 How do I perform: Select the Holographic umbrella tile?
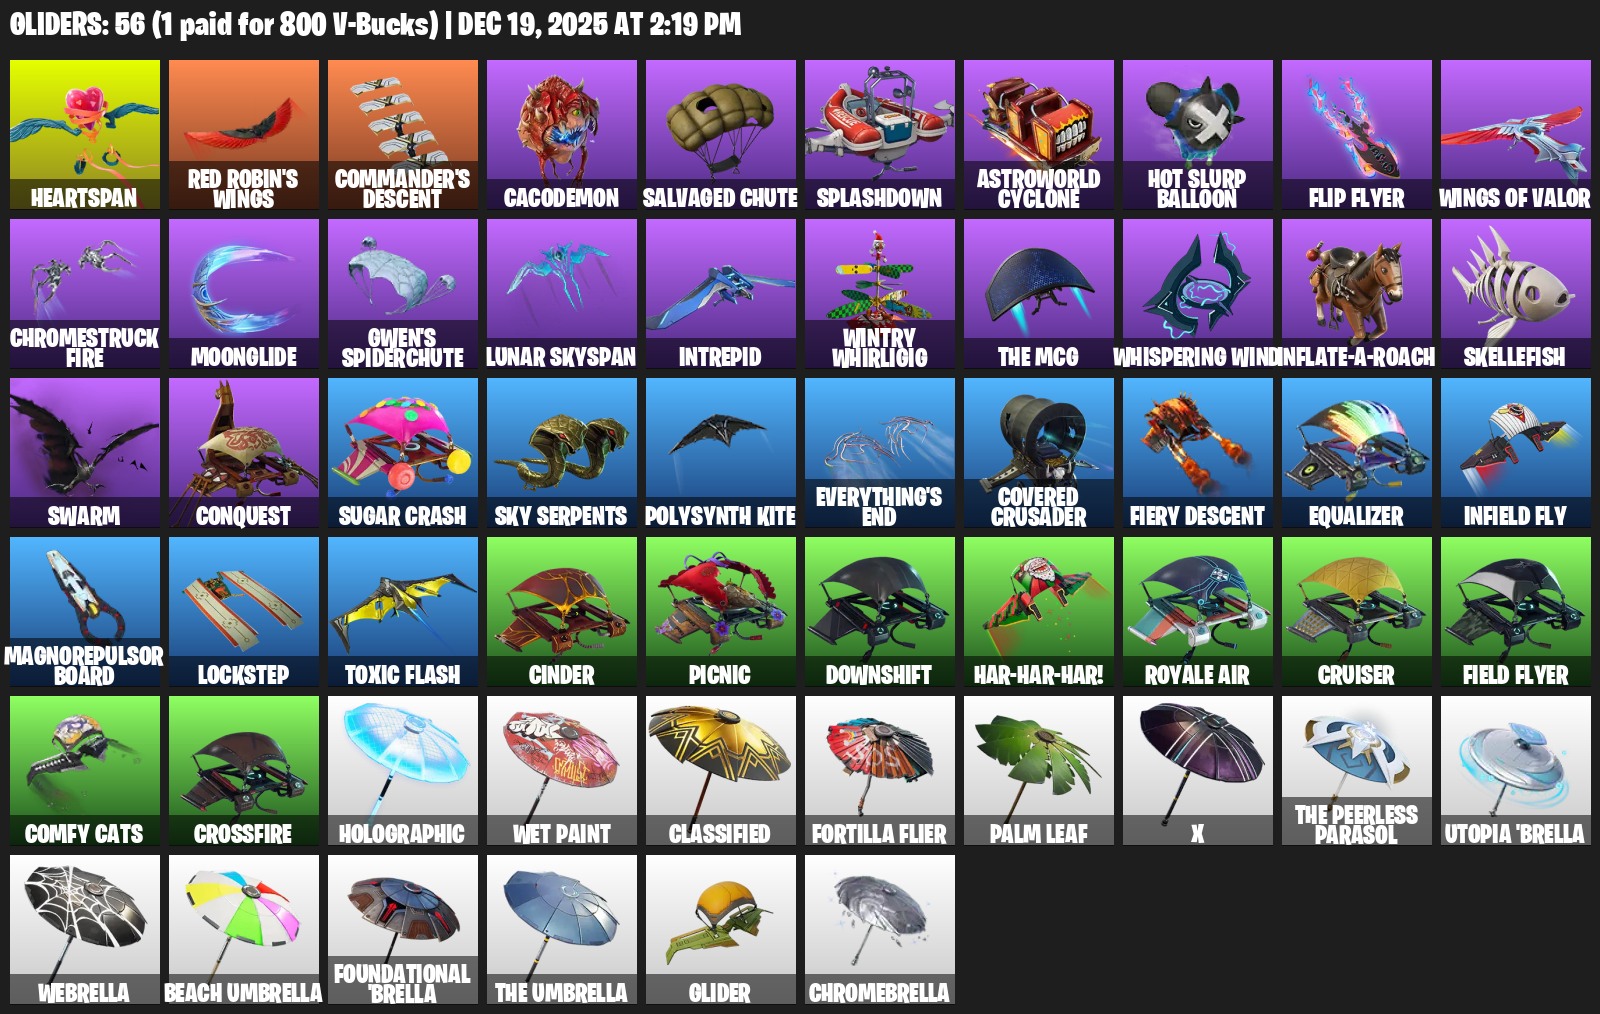403,771
